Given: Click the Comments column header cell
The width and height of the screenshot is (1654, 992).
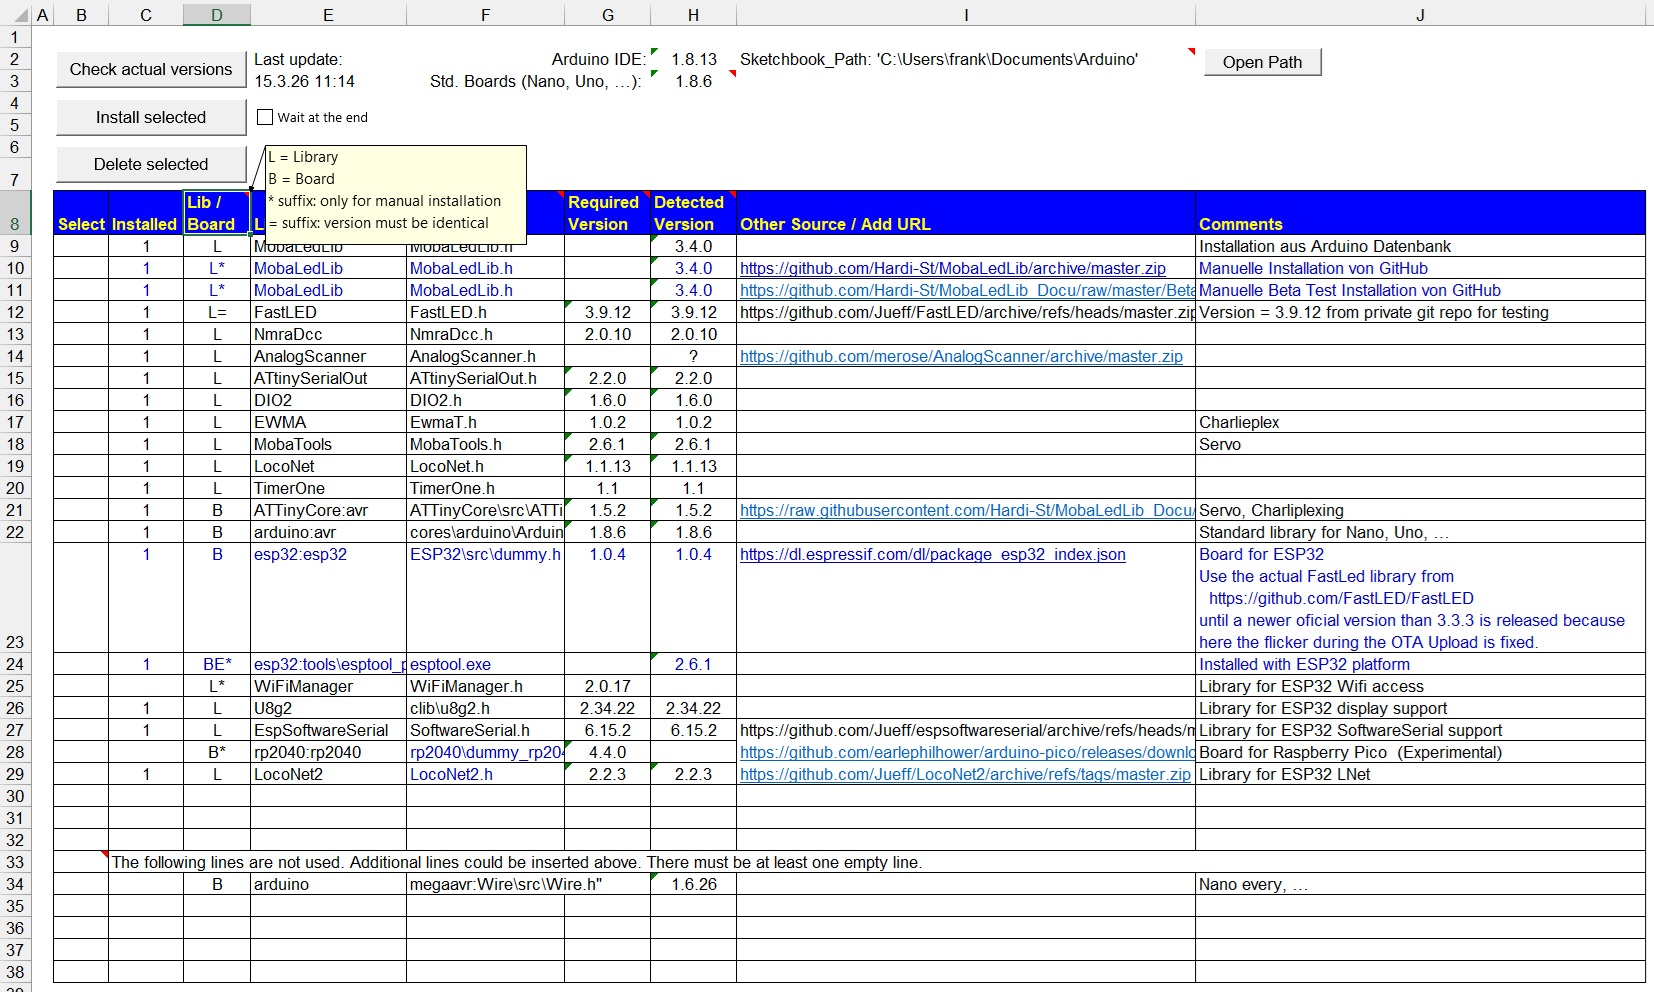Looking at the screenshot, I should click(1419, 213).
